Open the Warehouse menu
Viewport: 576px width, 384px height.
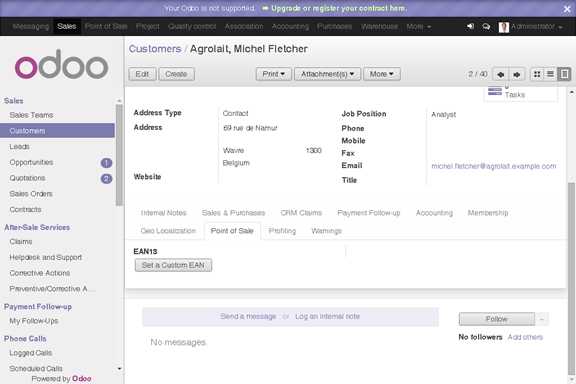(379, 26)
